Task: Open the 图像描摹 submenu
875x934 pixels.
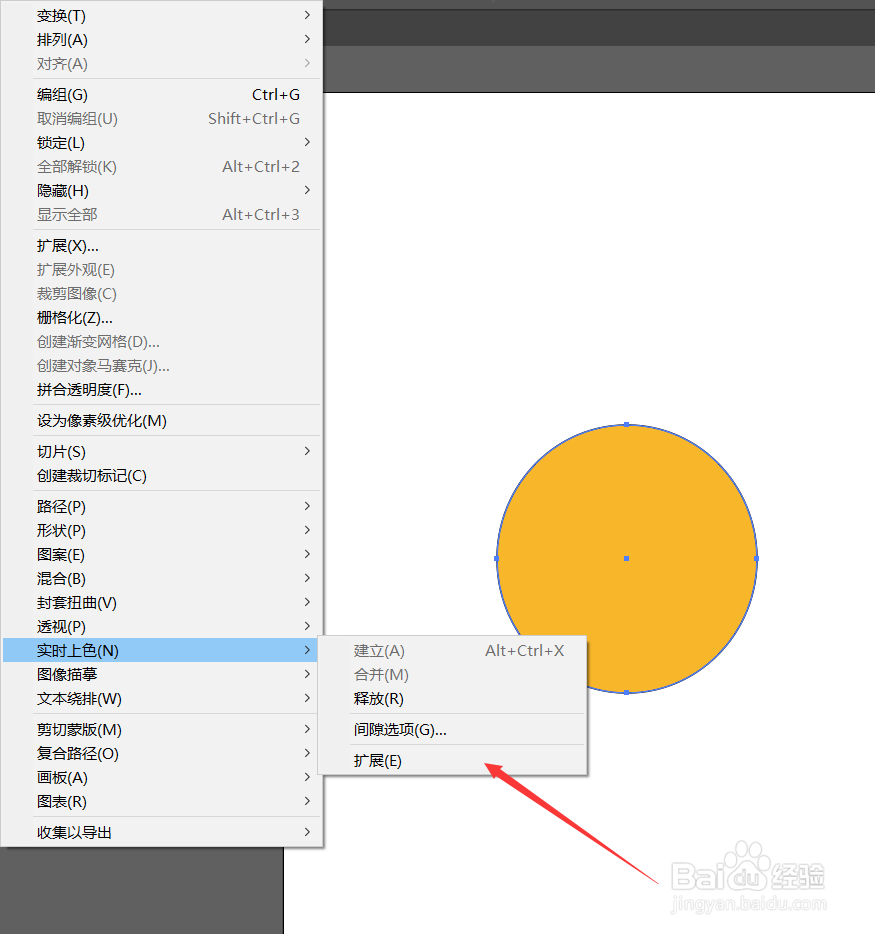Action: 162,674
